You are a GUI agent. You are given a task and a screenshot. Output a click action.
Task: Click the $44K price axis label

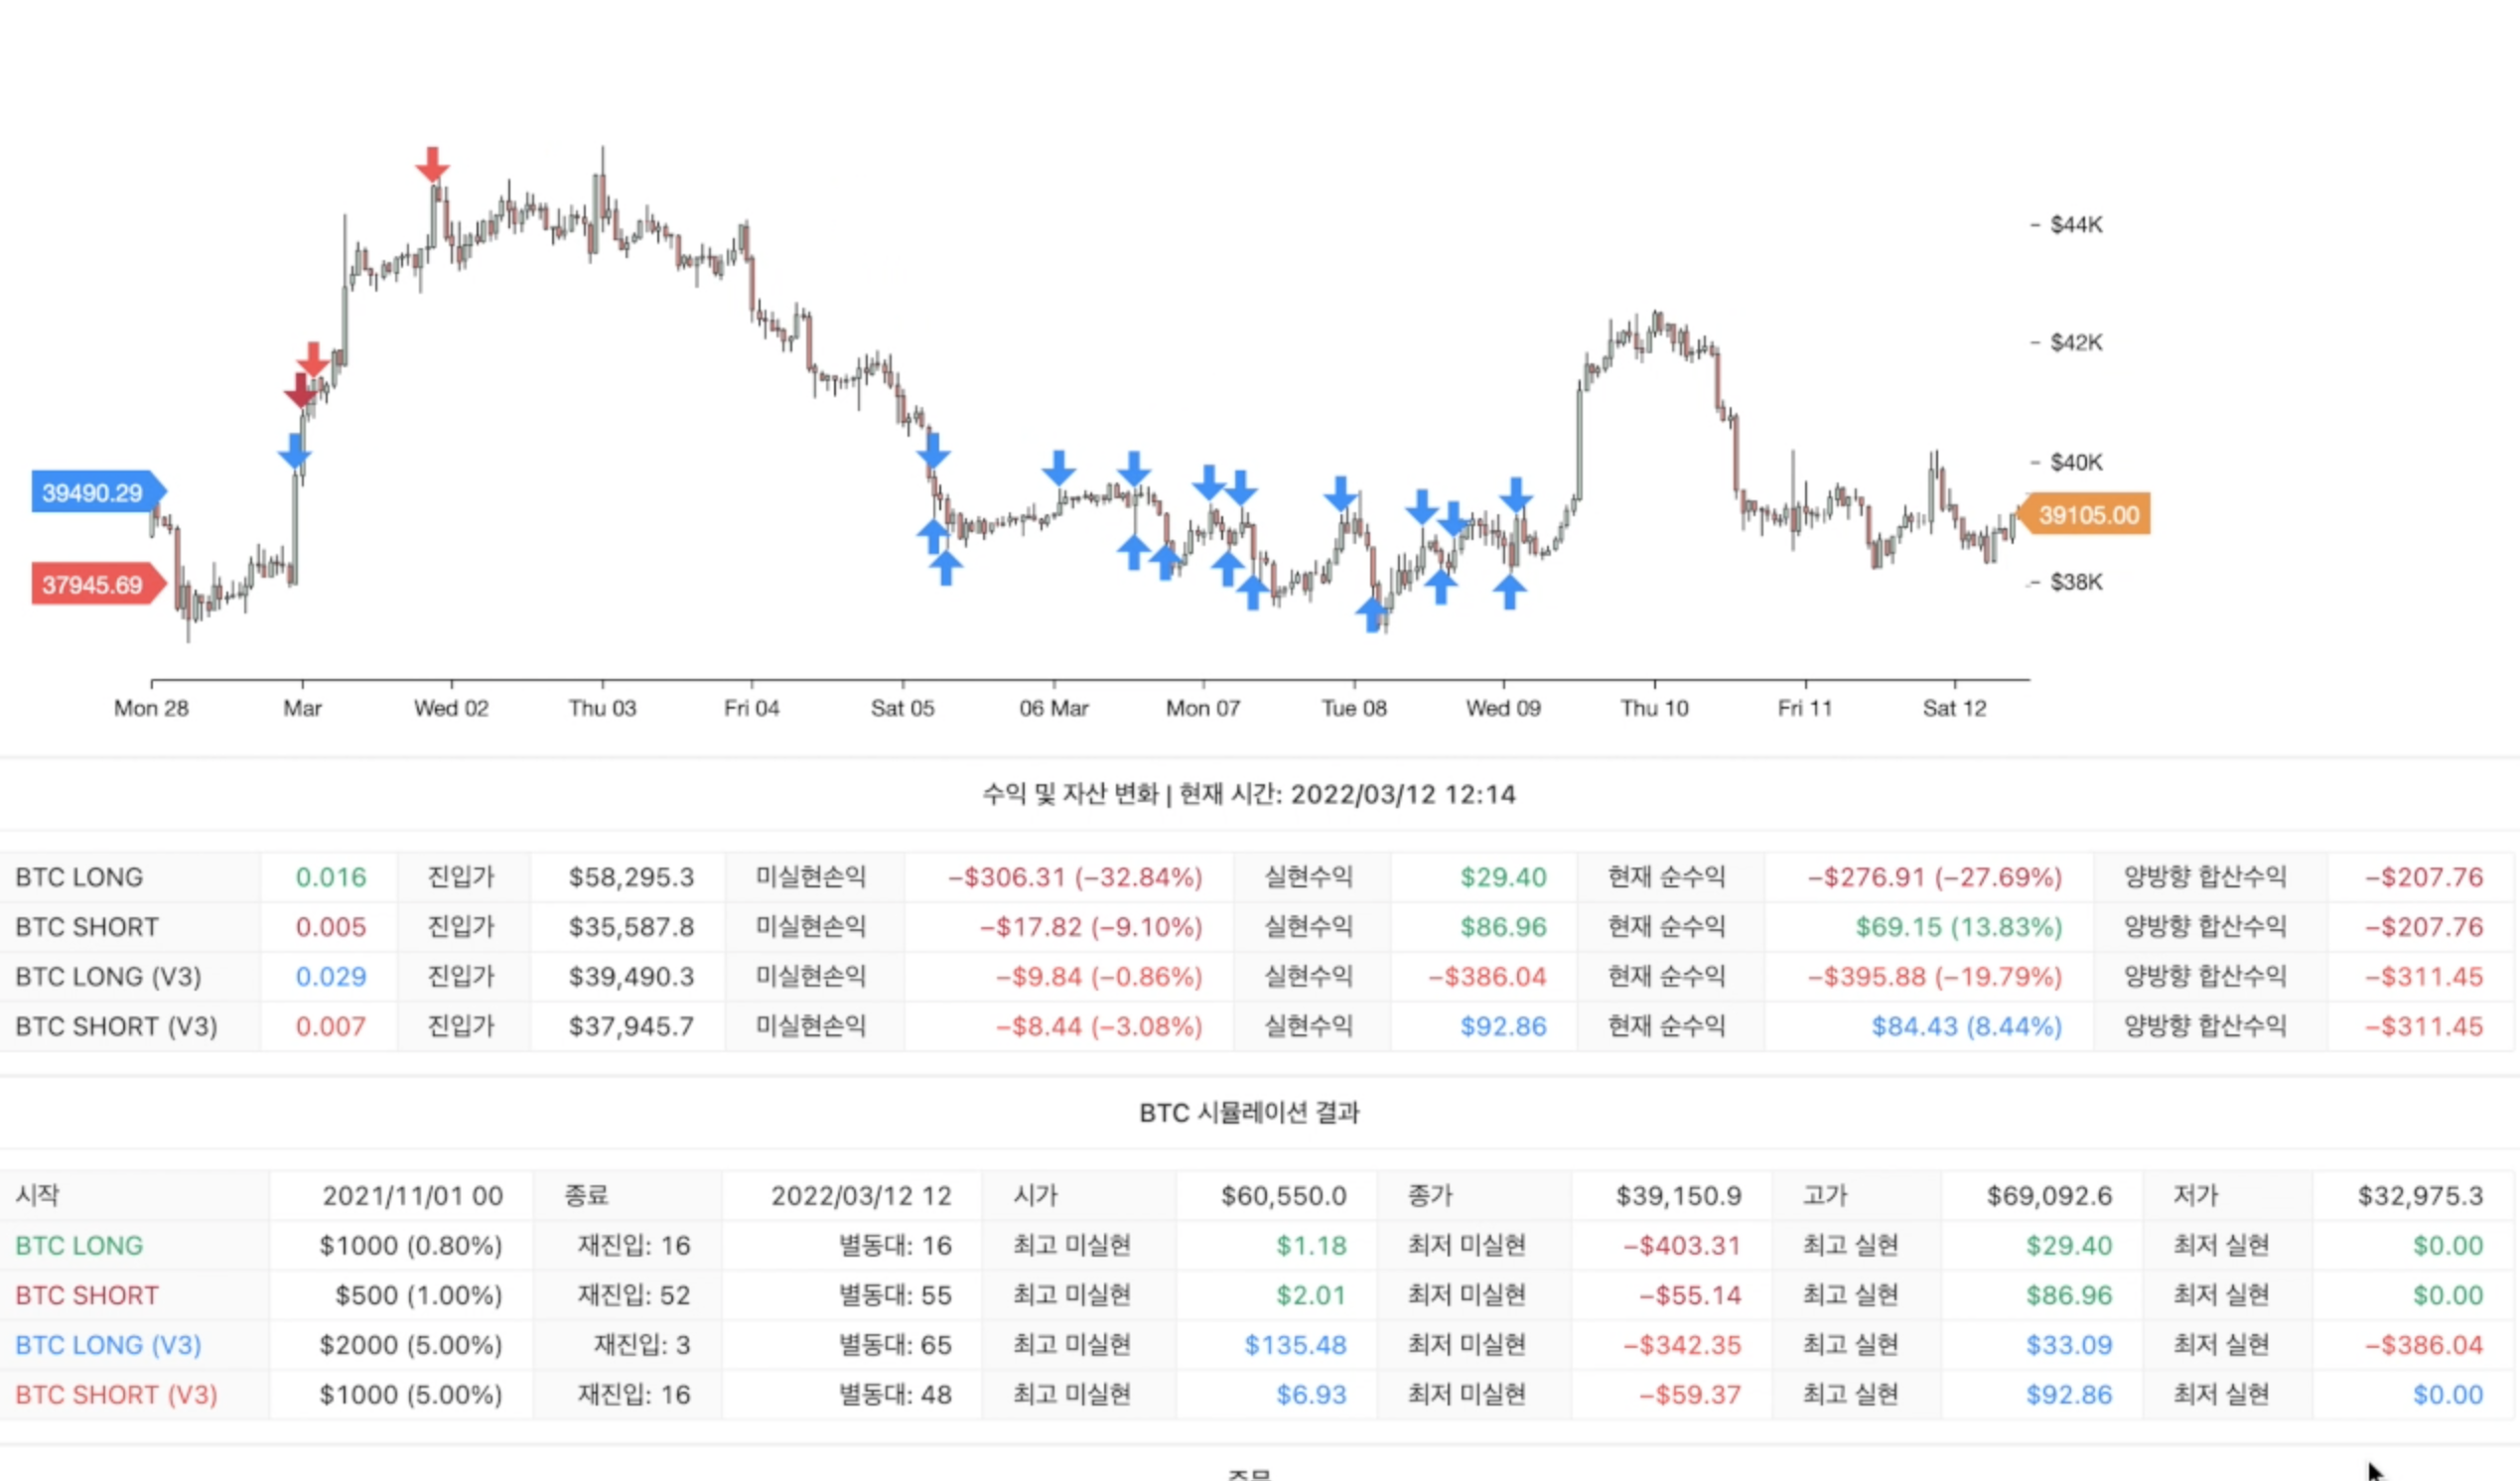[x=2075, y=225]
